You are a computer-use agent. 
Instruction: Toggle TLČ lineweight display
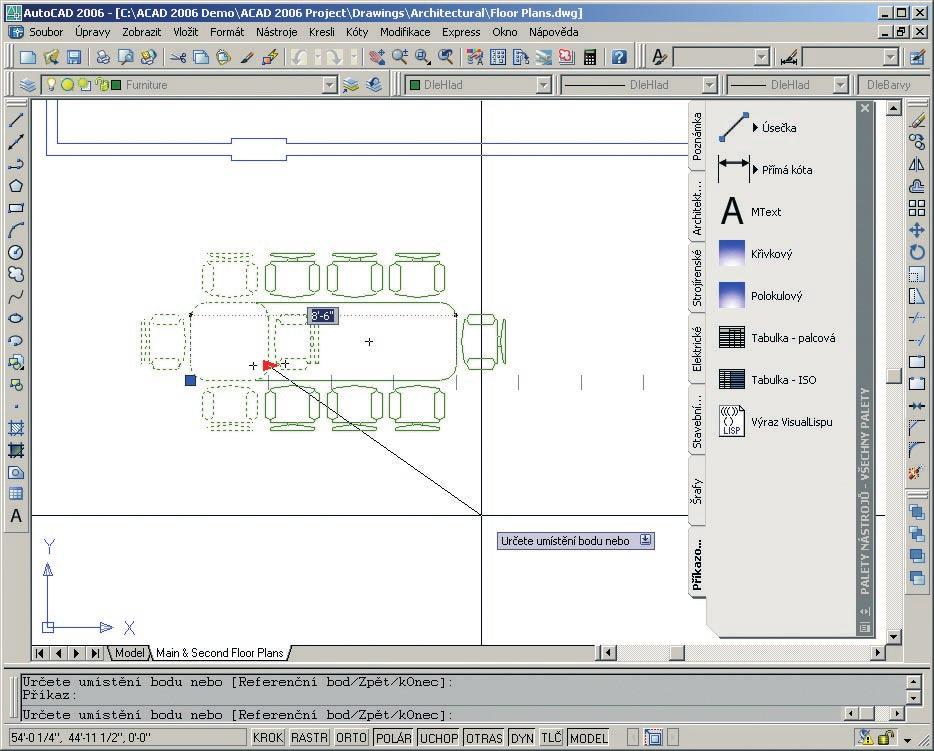[551, 738]
